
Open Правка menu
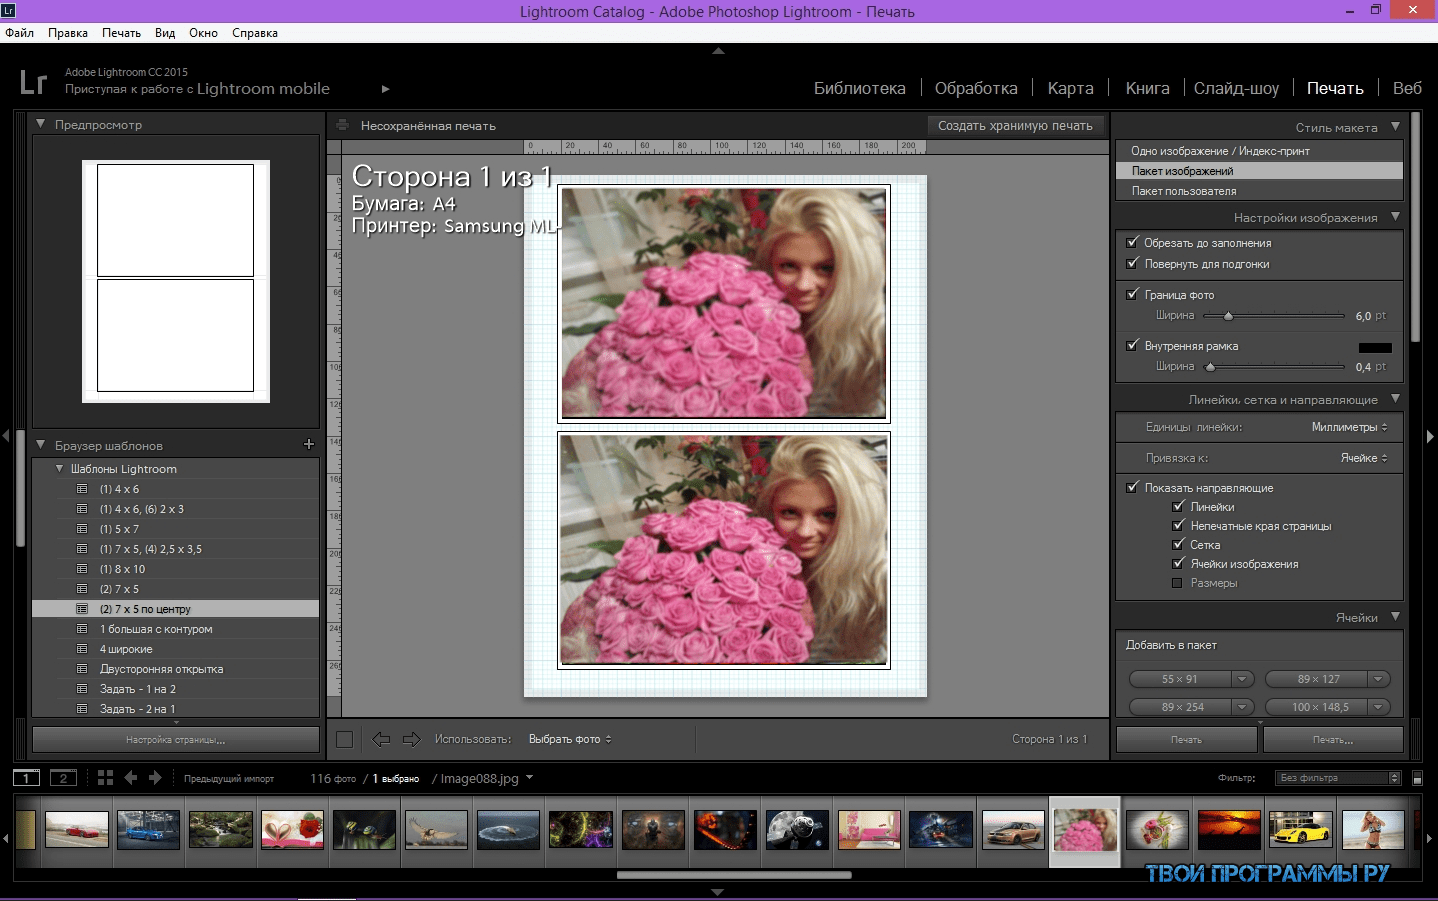coord(68,33)
